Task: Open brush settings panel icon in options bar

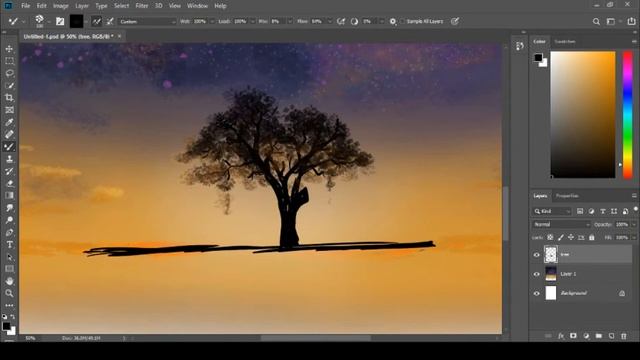Action: pos(60,21)
